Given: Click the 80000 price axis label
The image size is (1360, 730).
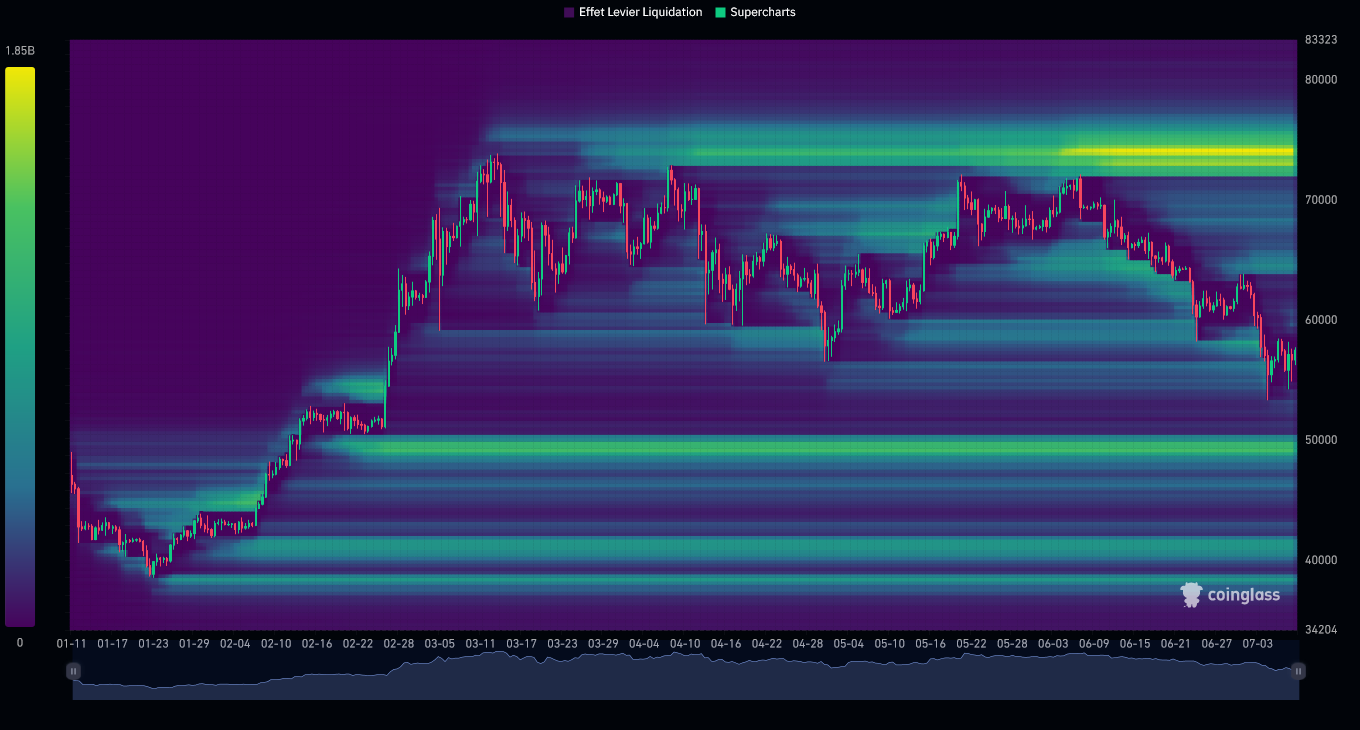Looking at the screenshot, I should 1321,80.
